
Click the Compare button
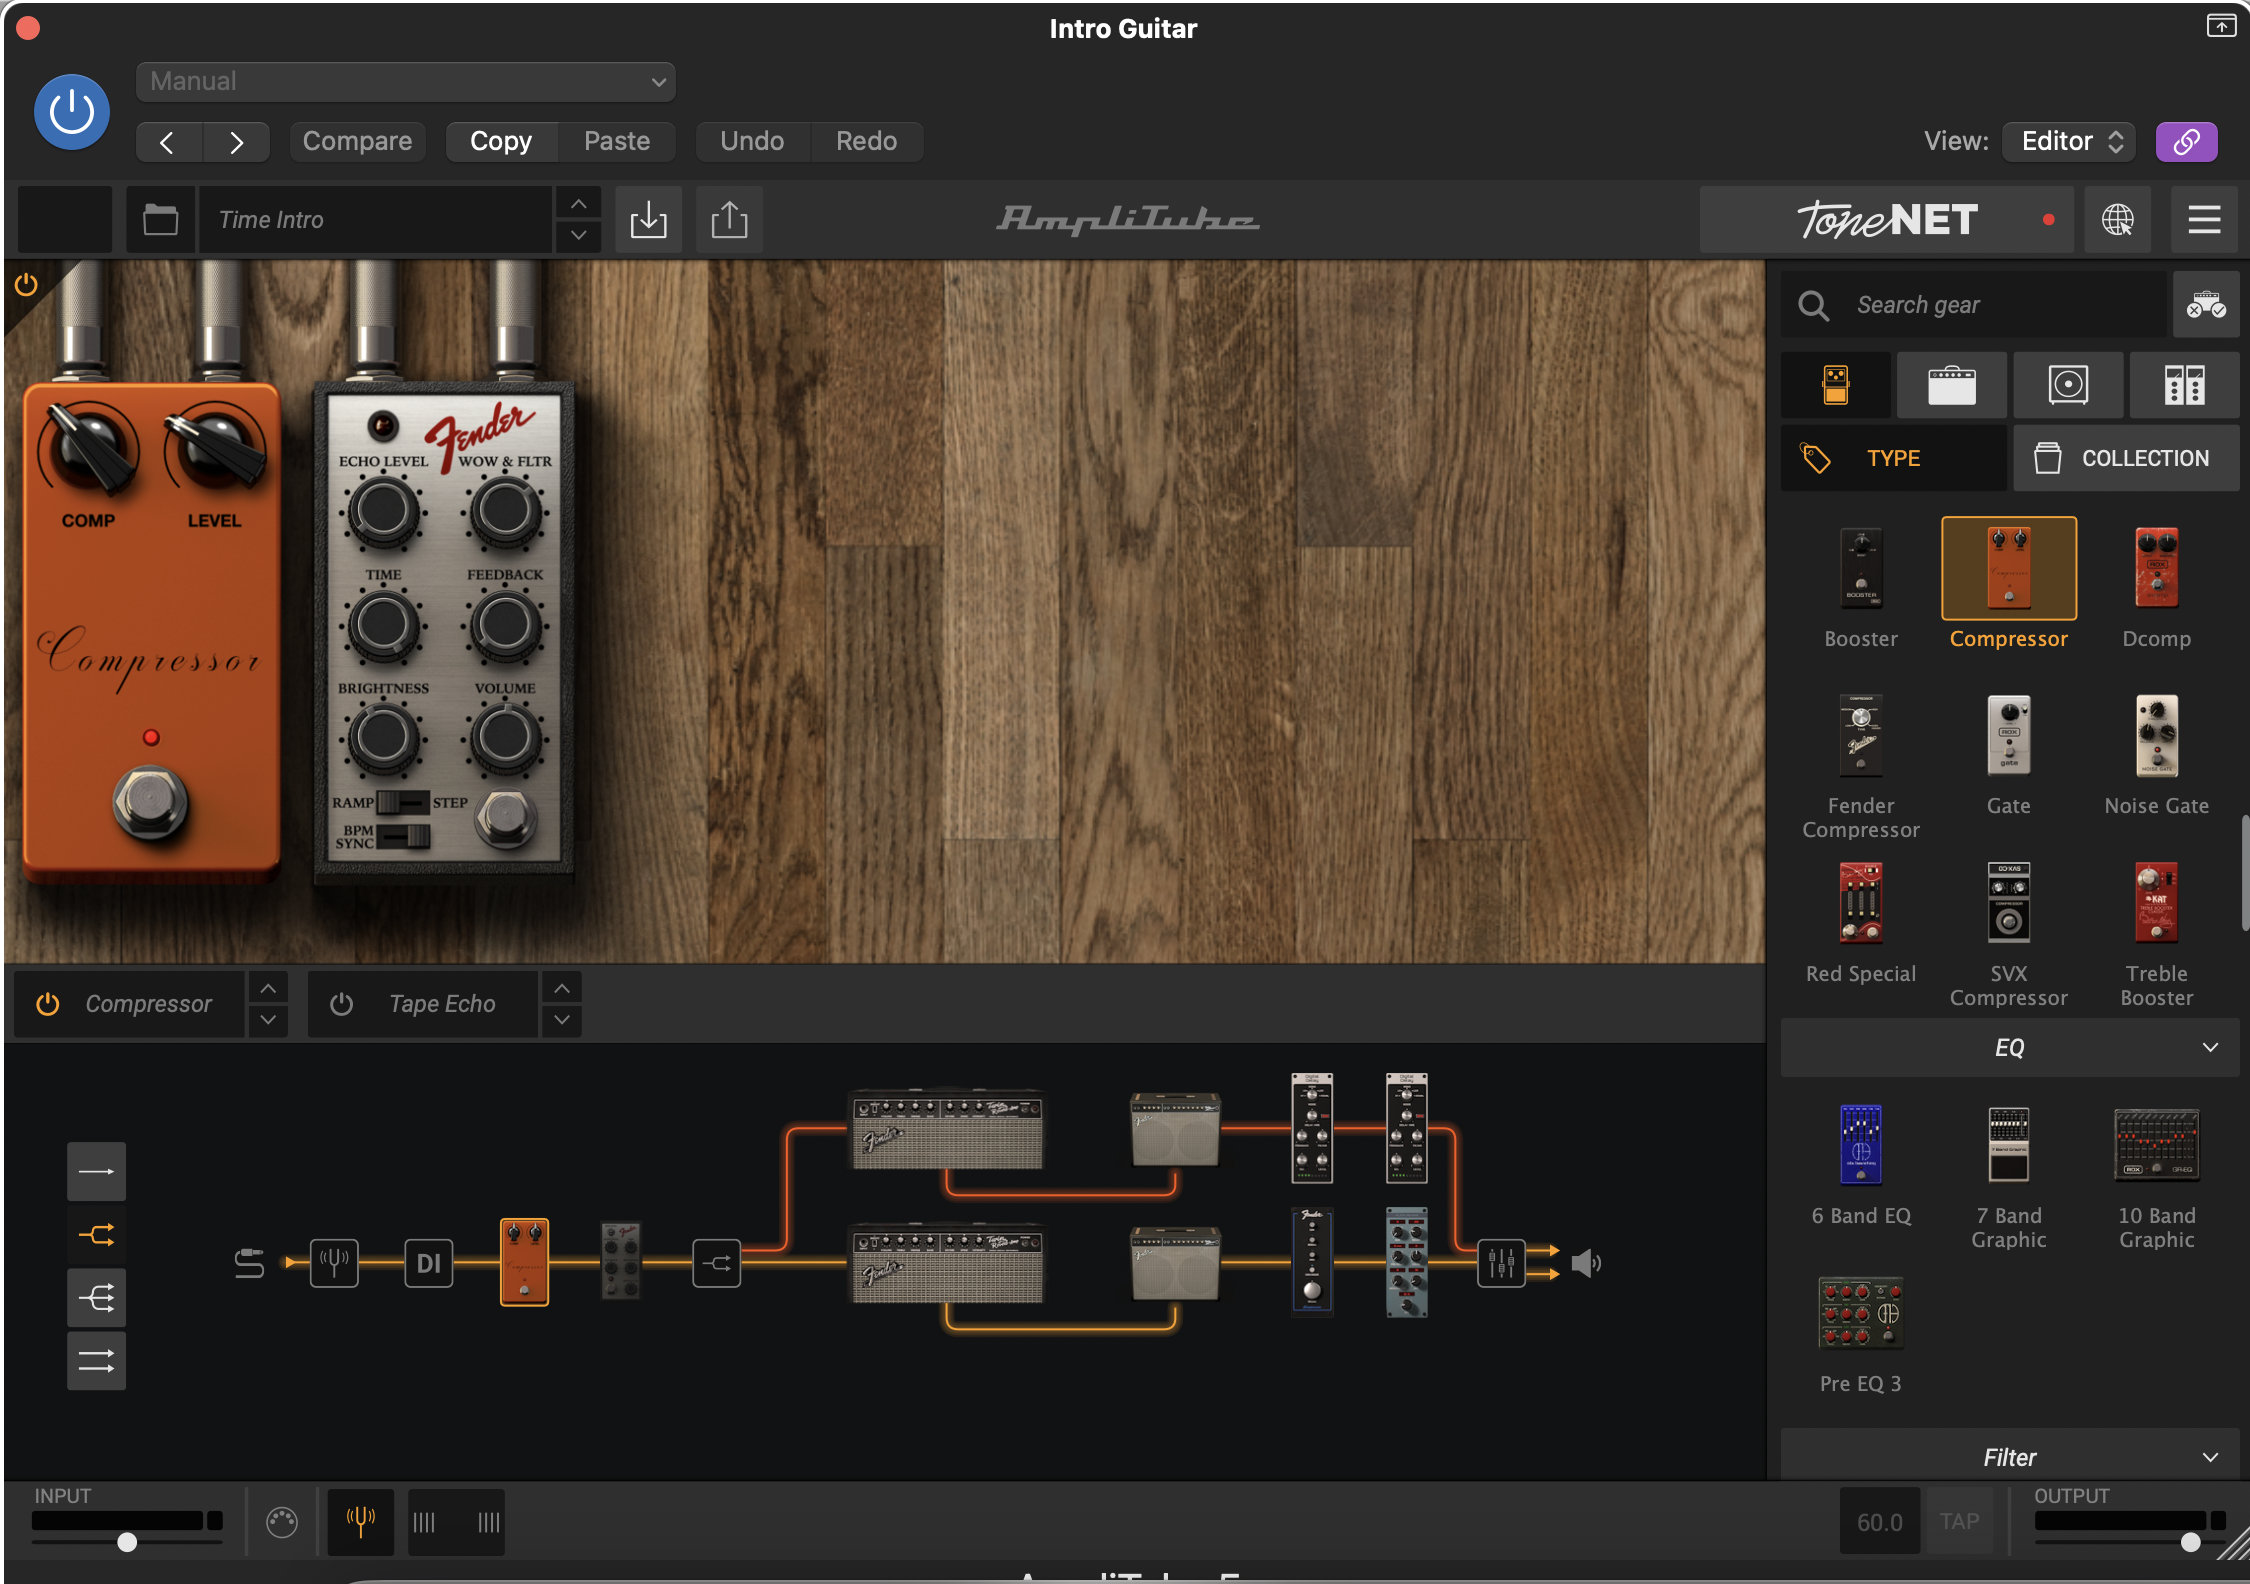(x=357, y=141)
